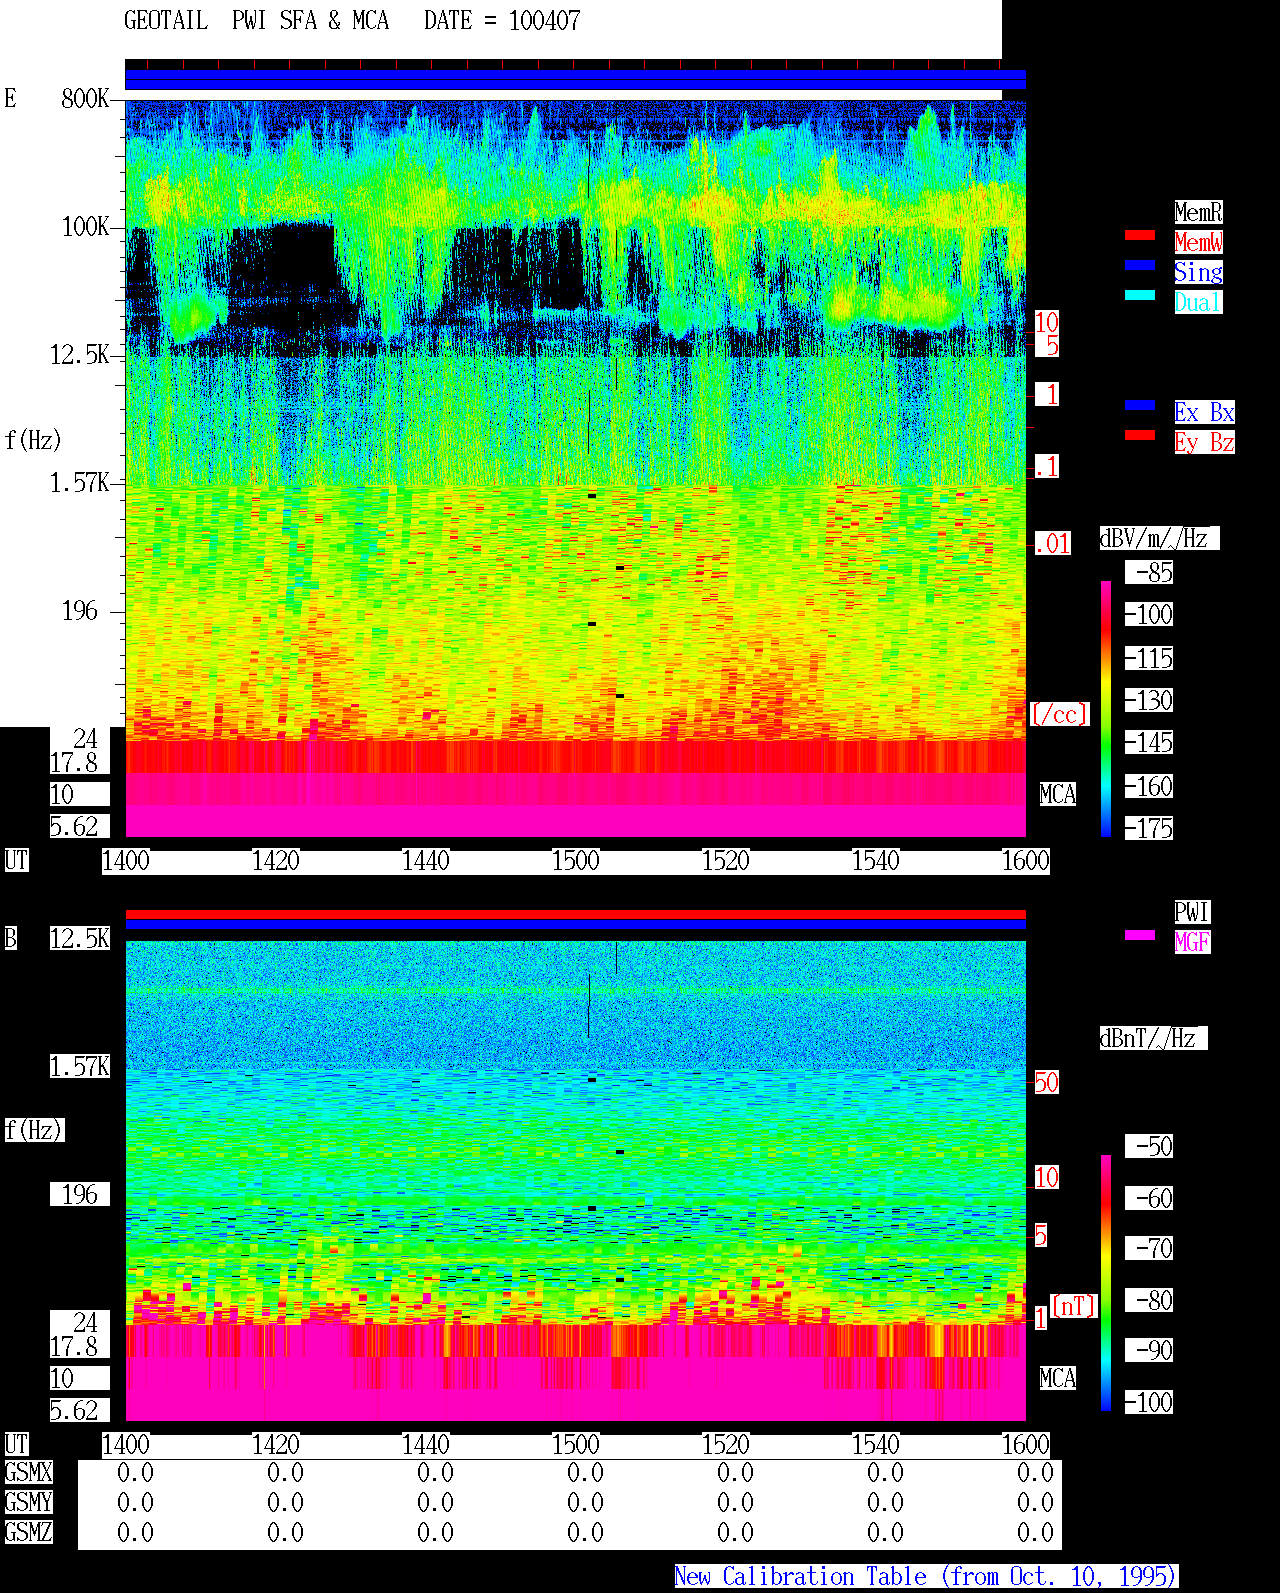The height and width of the screenshot is (1593, 1280).
Task: Click the dBnT/√Hz color scale bar
Action: [x=1106, y=1283]
